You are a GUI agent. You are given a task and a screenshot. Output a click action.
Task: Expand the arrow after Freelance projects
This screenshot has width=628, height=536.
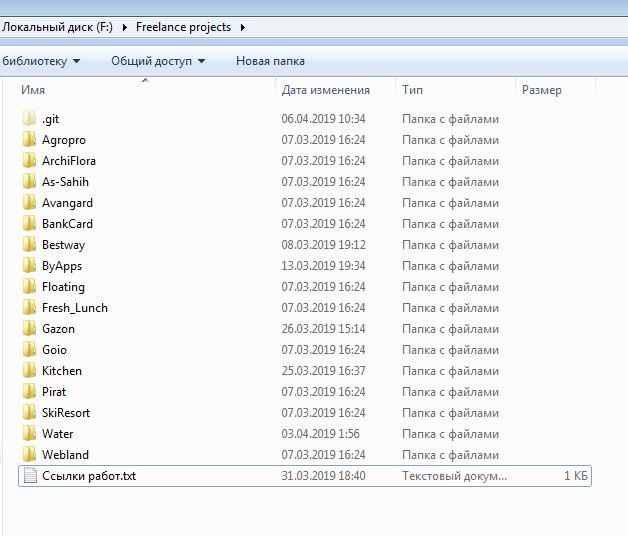tap(243, 27)
